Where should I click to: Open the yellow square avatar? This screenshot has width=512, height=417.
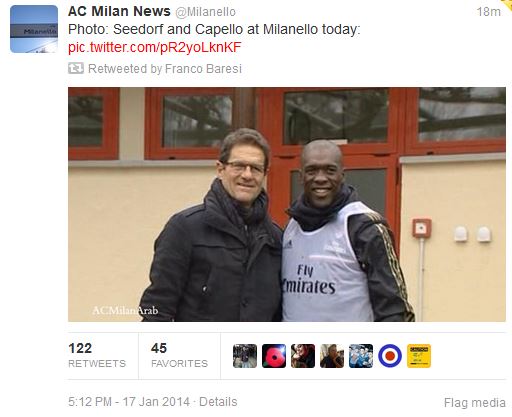[419, 356]
